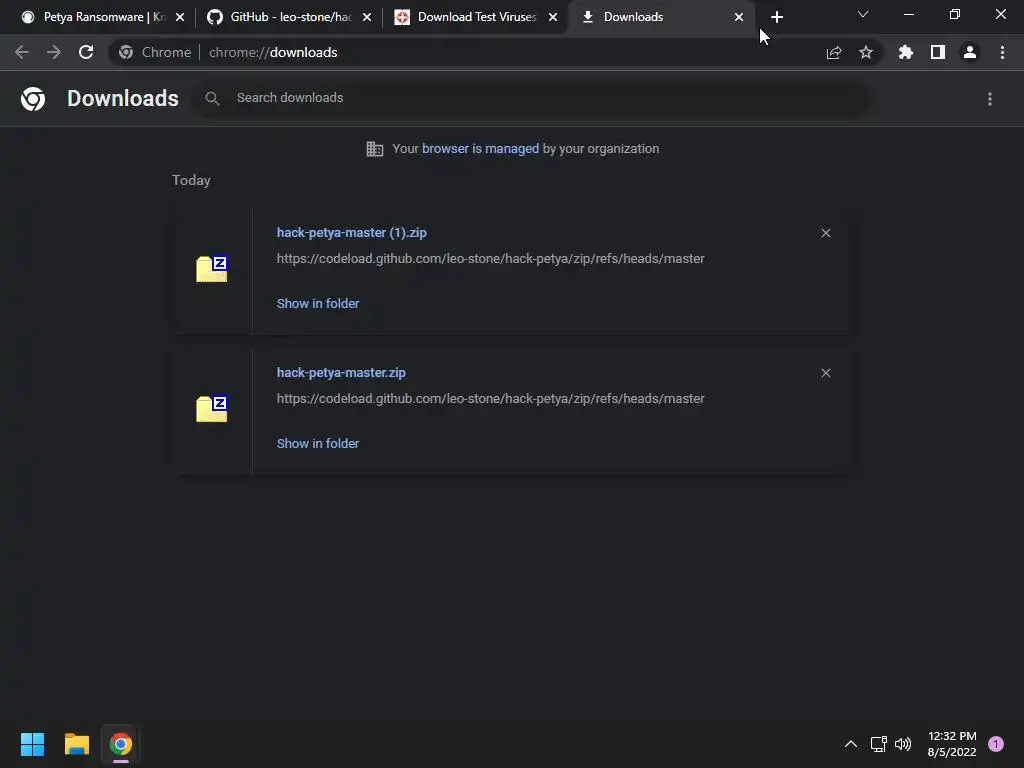This screenshot has height=768, width=1024.
Task: Click the zip icon of hack-petya-master.zip
Action: click(212, 409)
